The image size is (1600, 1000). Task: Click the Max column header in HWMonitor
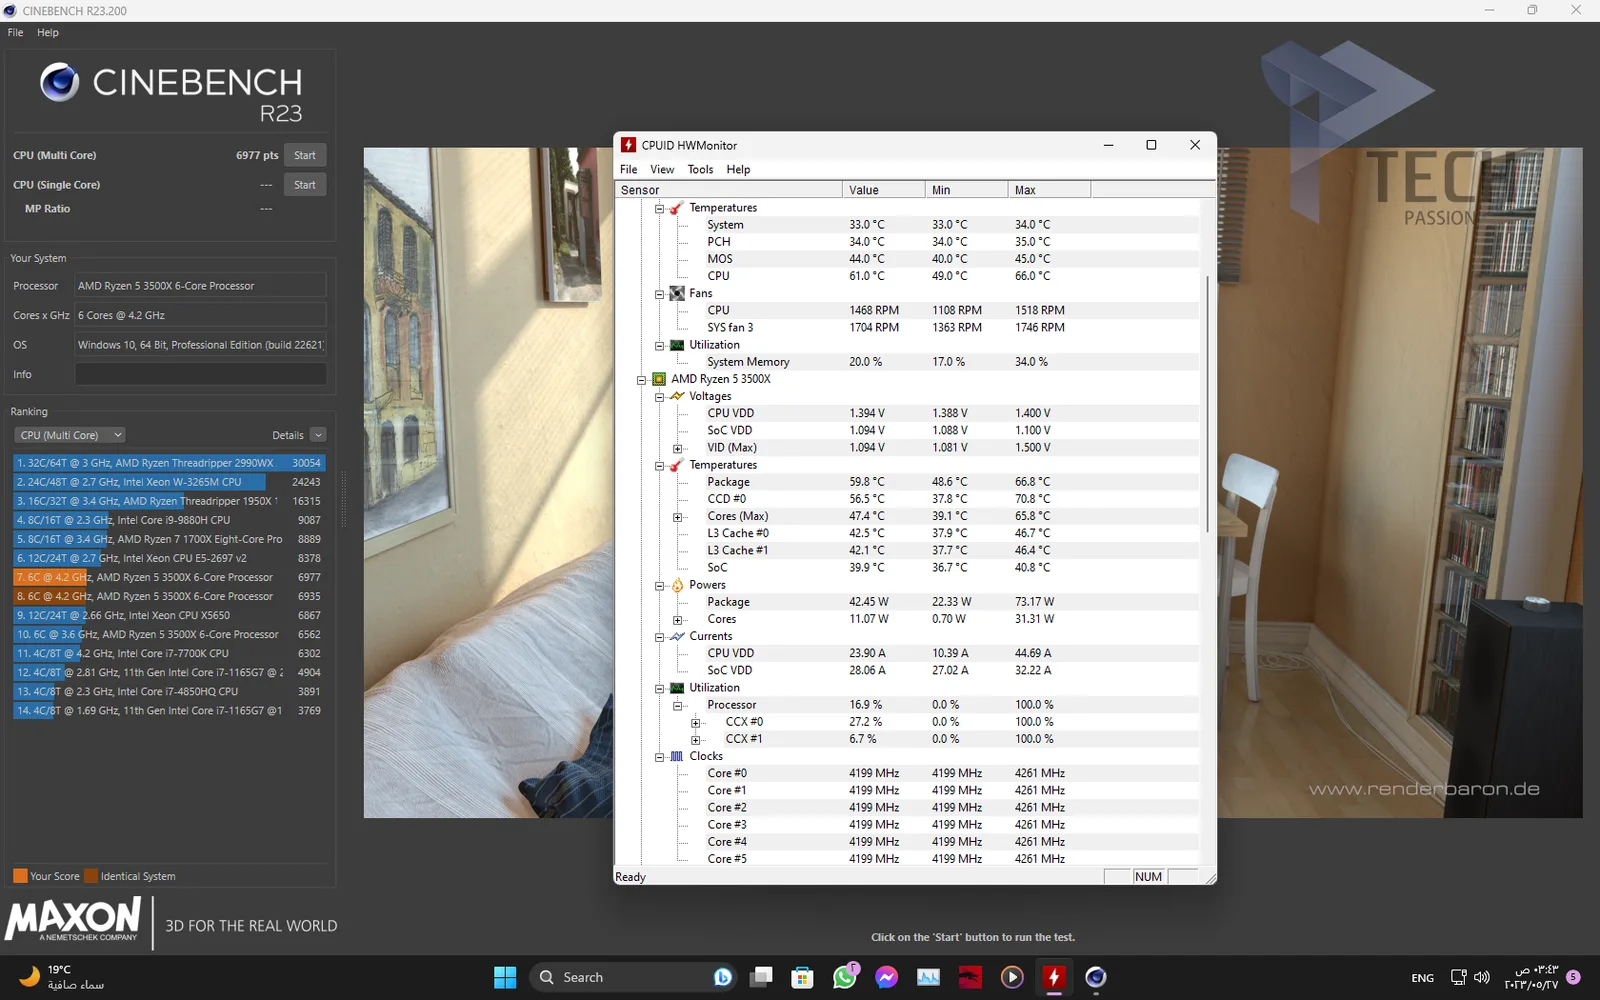pos(1049,190)
